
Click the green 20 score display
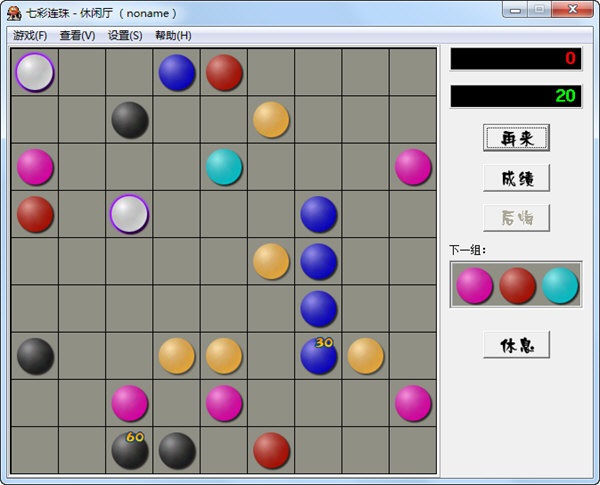(x=515, y=96)
